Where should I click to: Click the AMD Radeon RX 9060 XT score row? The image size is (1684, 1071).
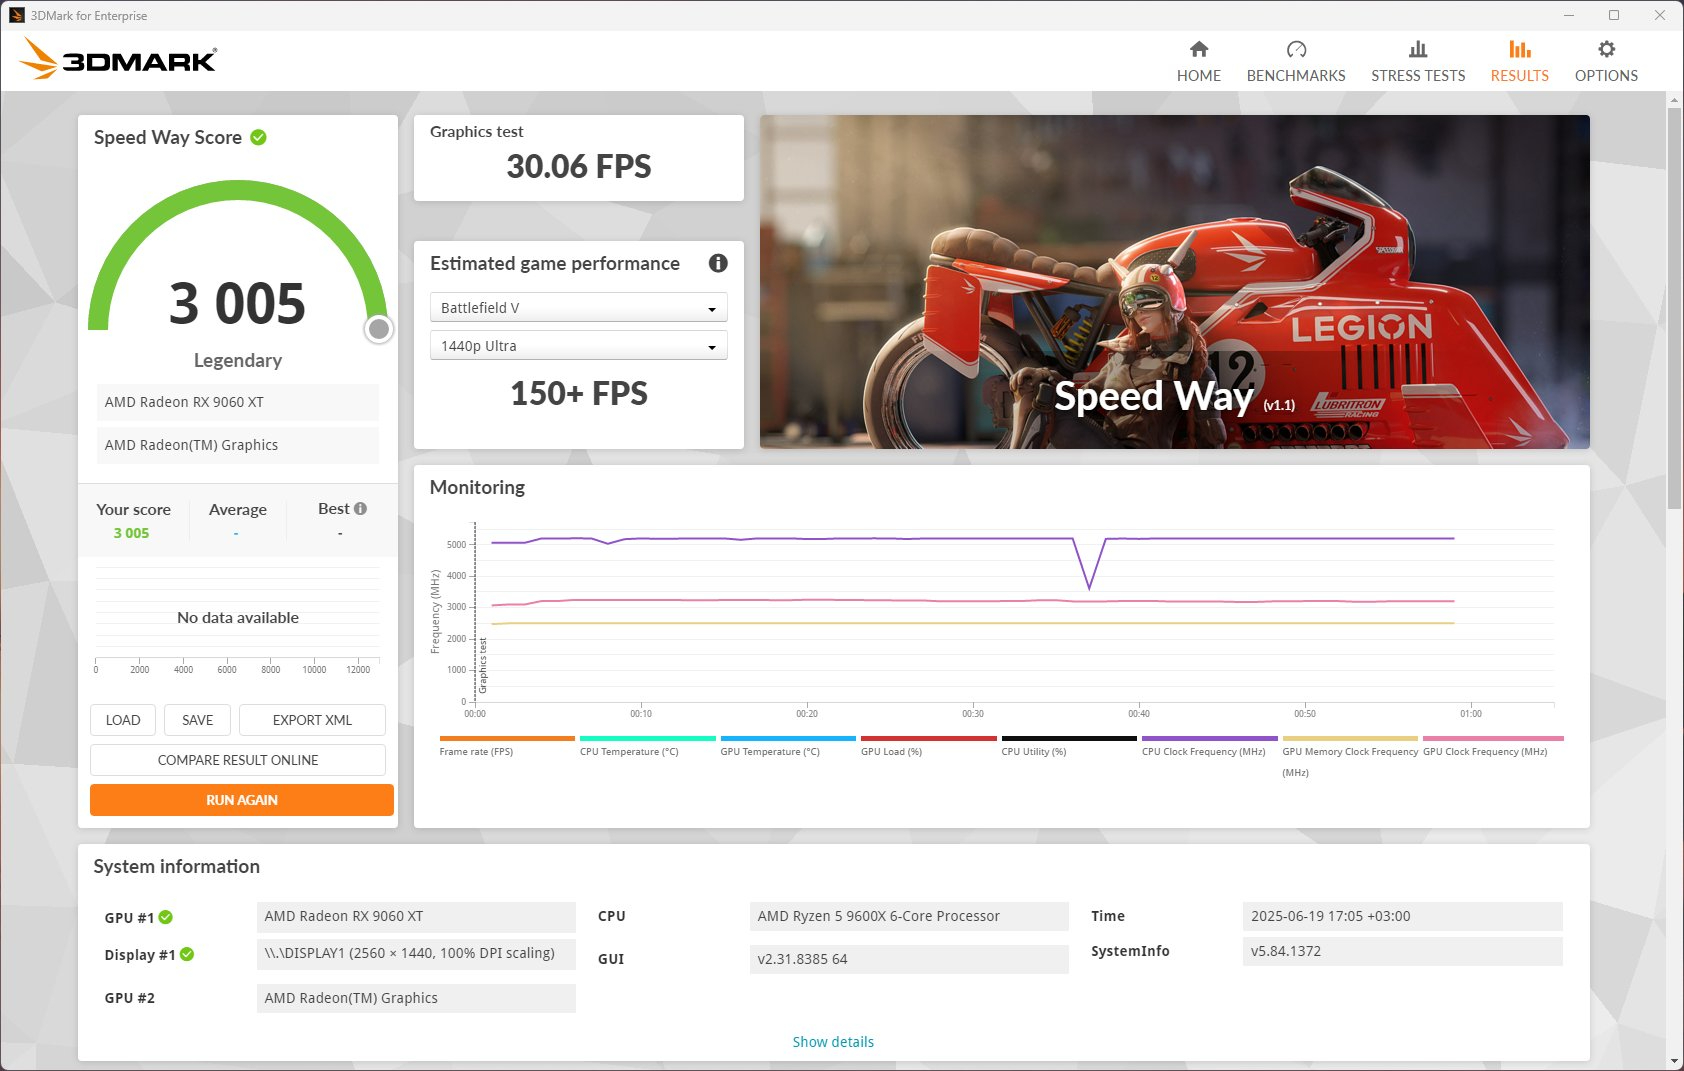238,402
